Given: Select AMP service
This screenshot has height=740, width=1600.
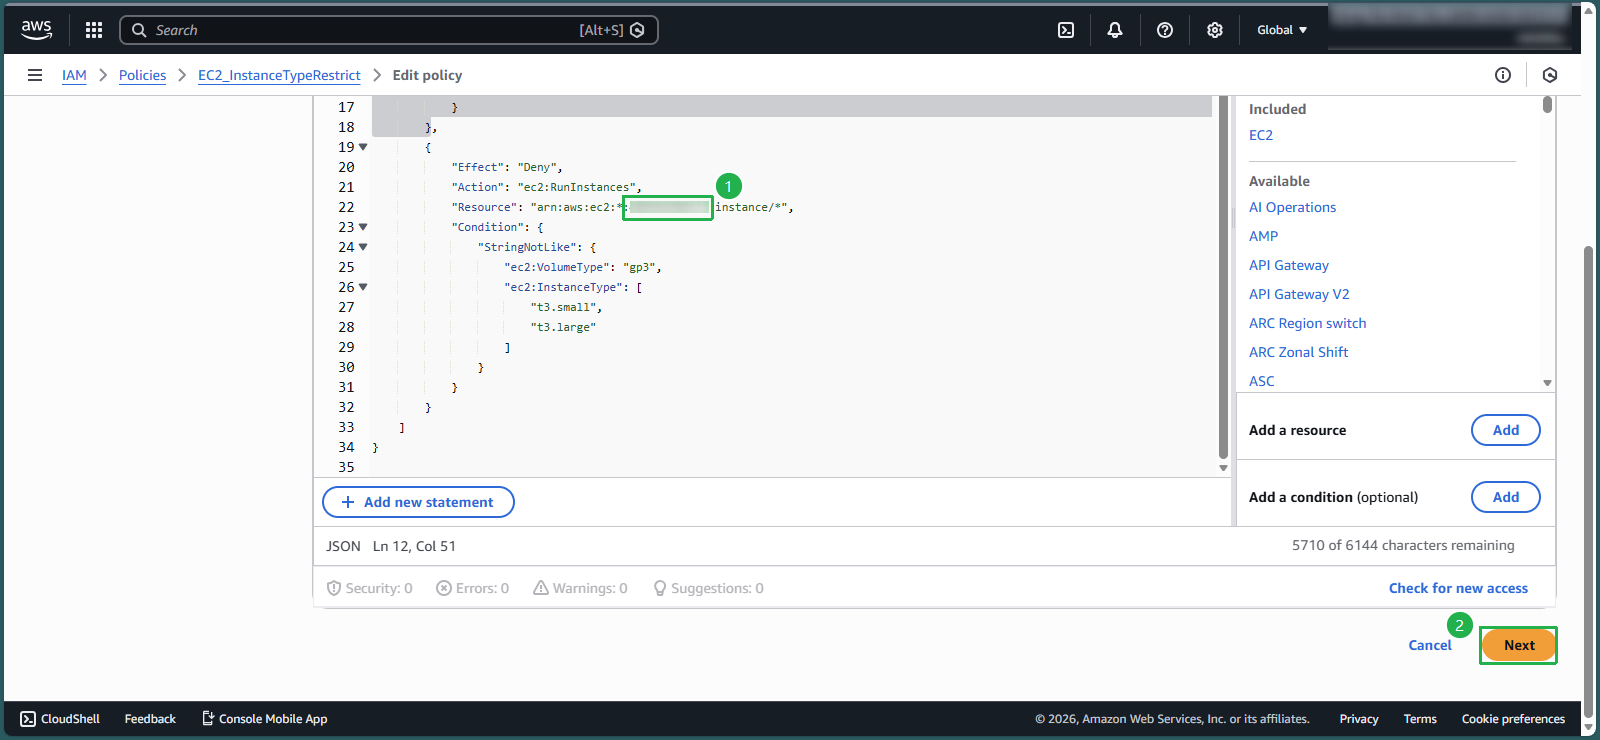Looking at the screenshot, I should click(x=1263, y=236).
